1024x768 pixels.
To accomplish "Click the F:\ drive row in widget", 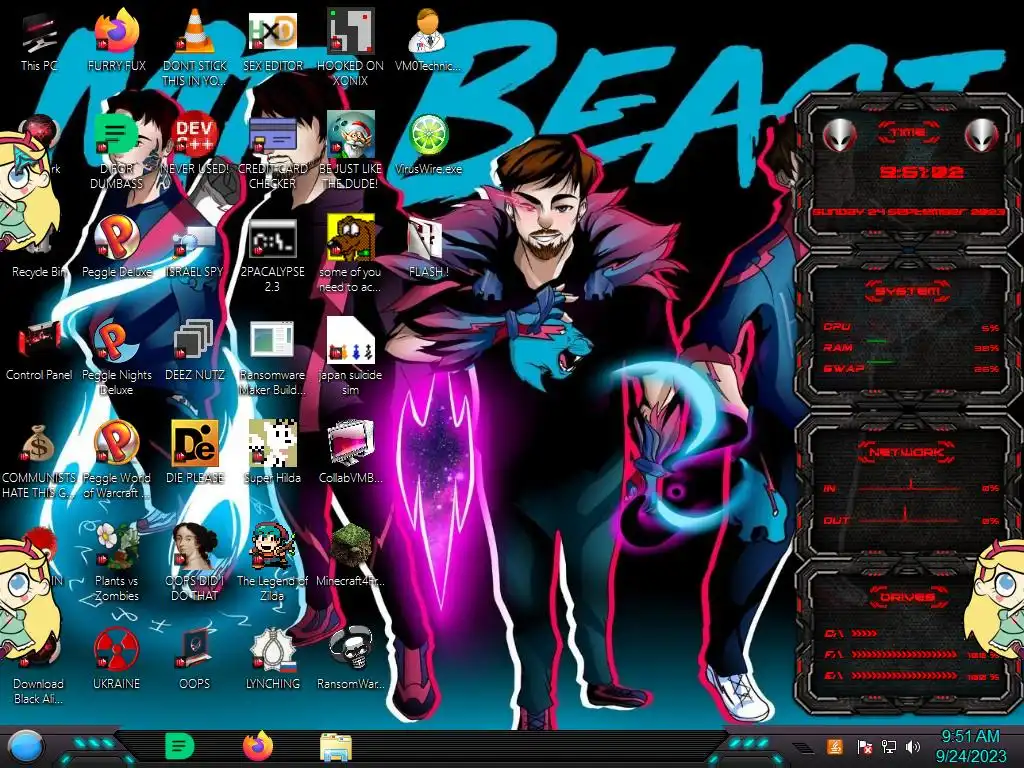I will pyautogui.click(x=912, y=654).
